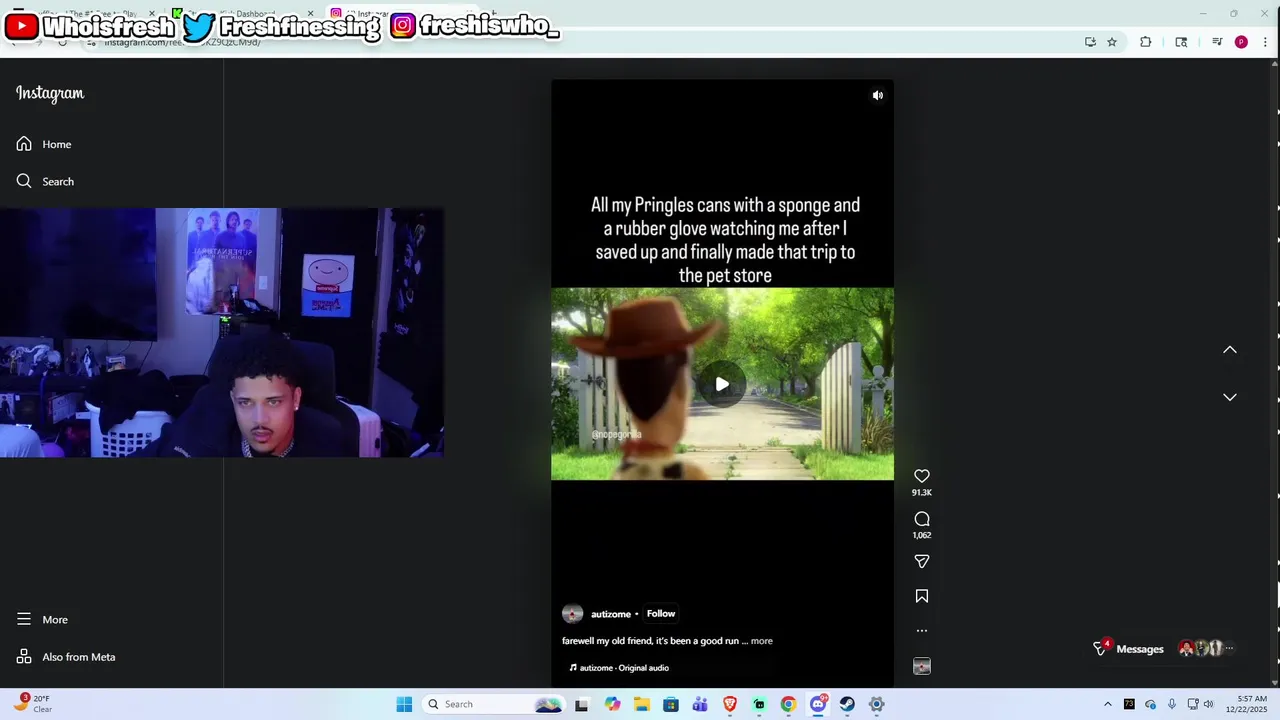Go to the next reel with the down chevron
Screen dimensions: 1280x720
point(1230,397)
